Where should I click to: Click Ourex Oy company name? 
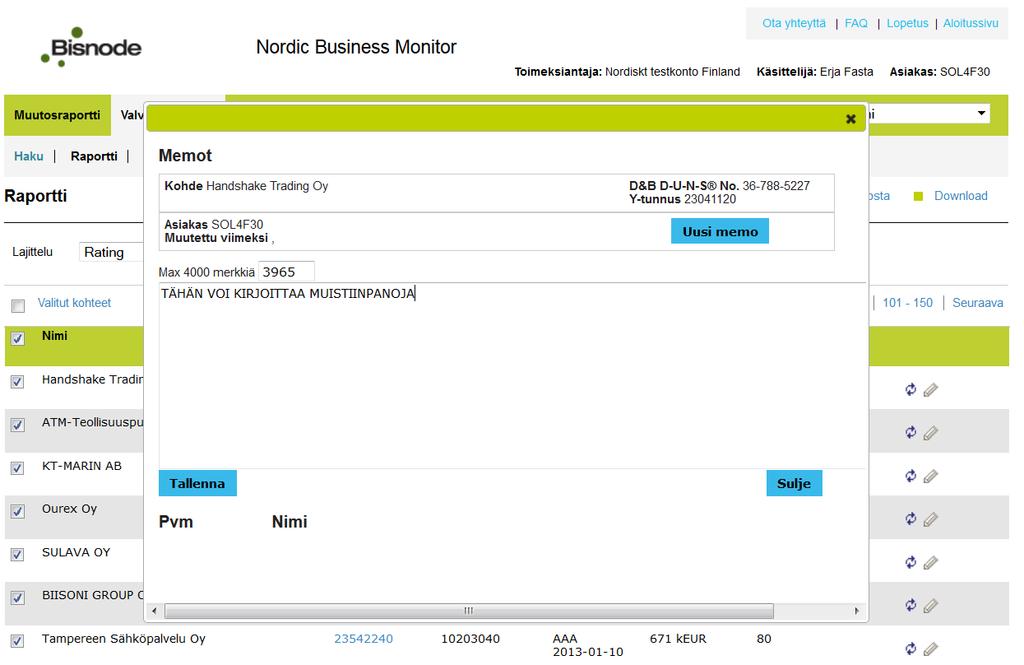click(69, 509)
